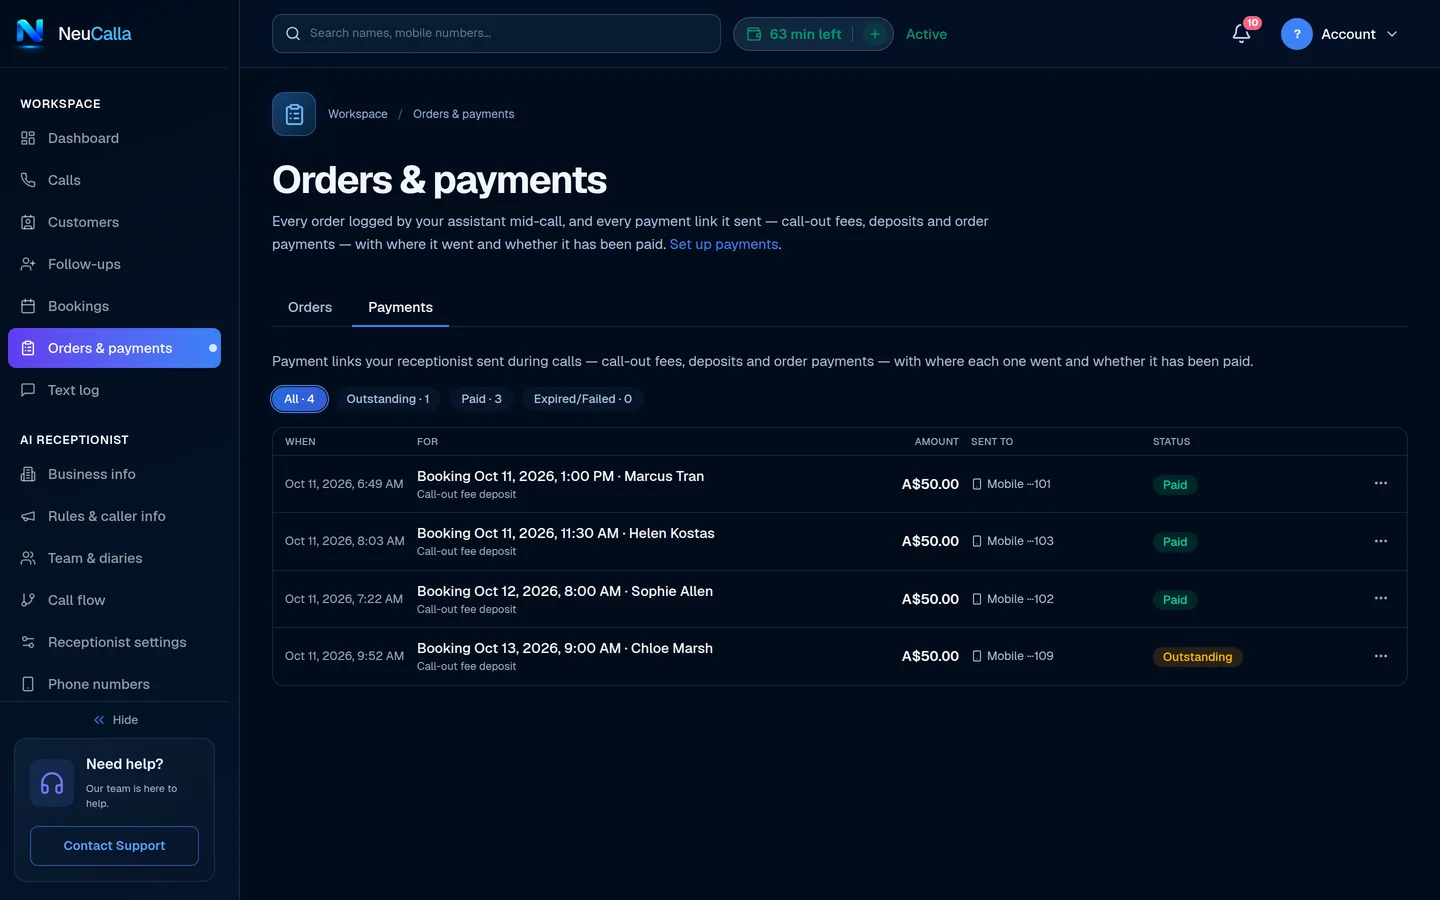Click the search names input field
The width and height of the screenshot is (1440, 900).
[x=496, y=33]
